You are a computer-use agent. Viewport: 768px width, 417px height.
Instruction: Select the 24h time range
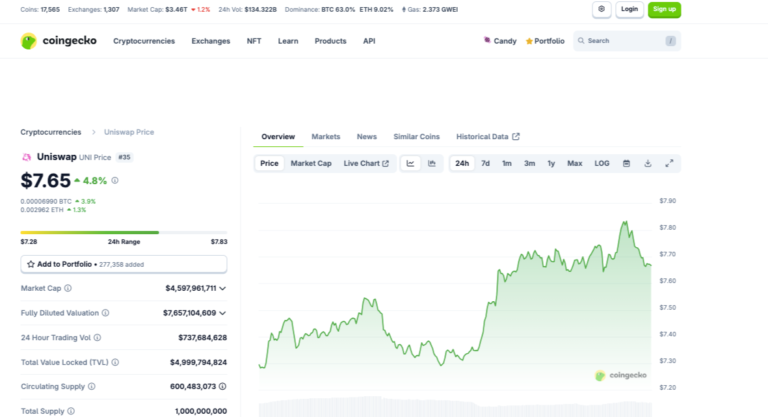[x=462, y=163]
